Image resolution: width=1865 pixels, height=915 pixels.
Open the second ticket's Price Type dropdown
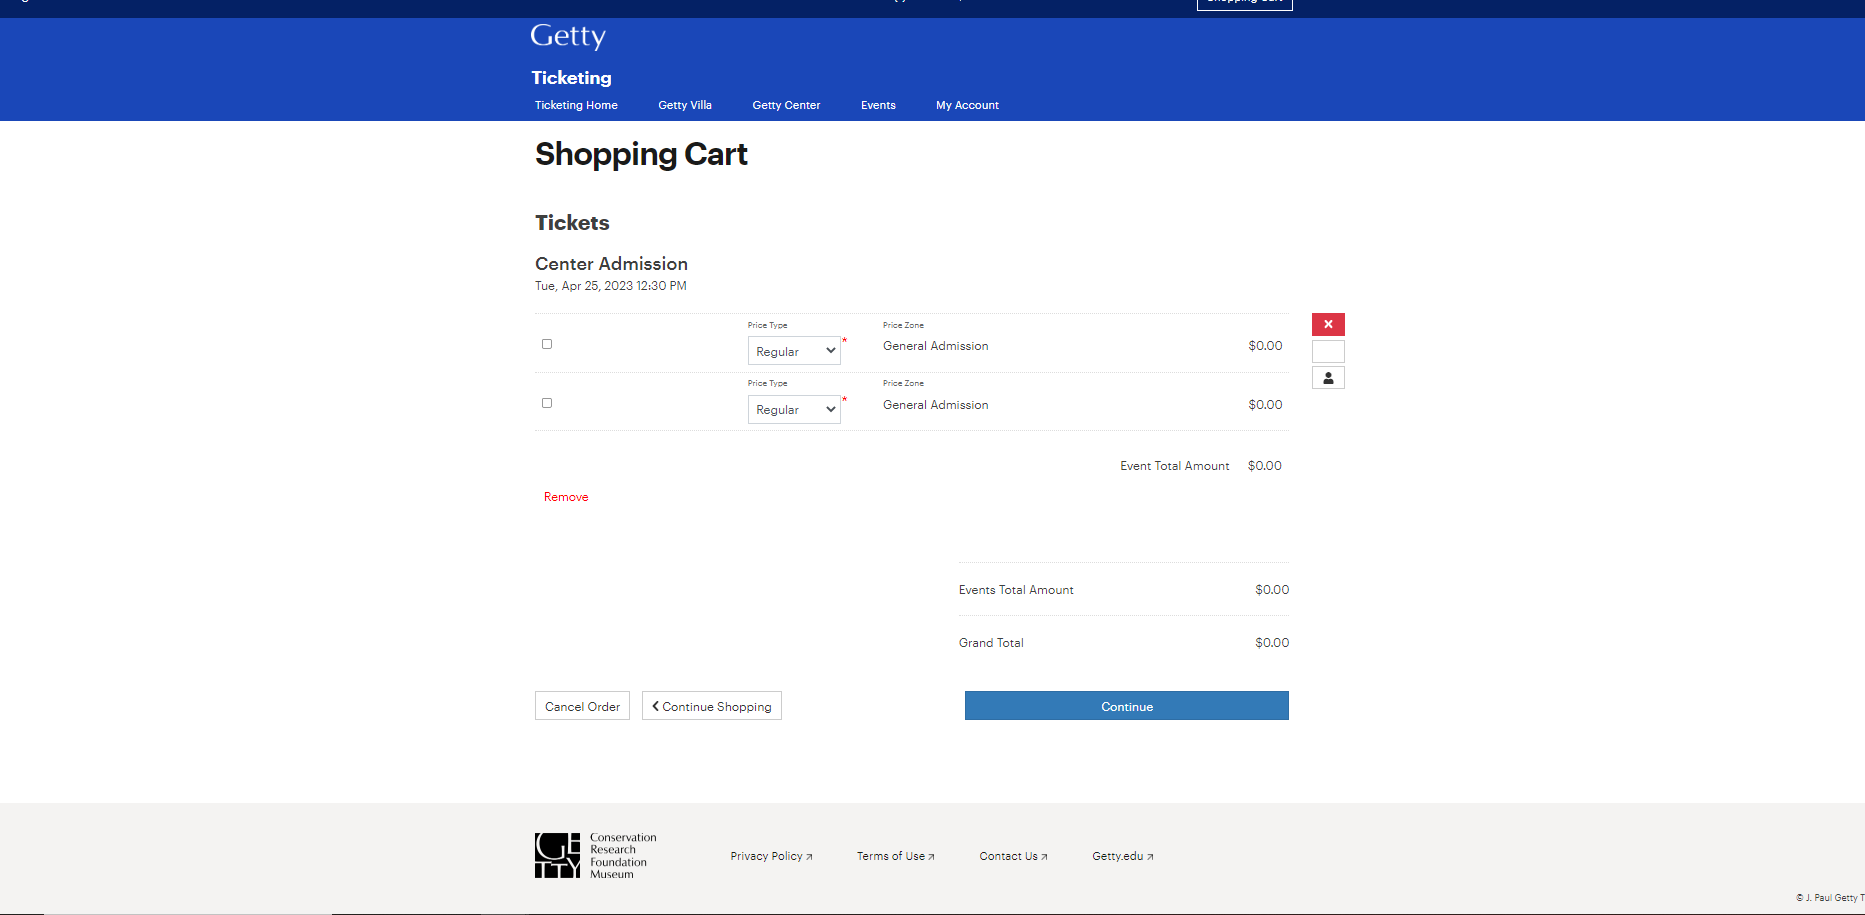point(794,409)
